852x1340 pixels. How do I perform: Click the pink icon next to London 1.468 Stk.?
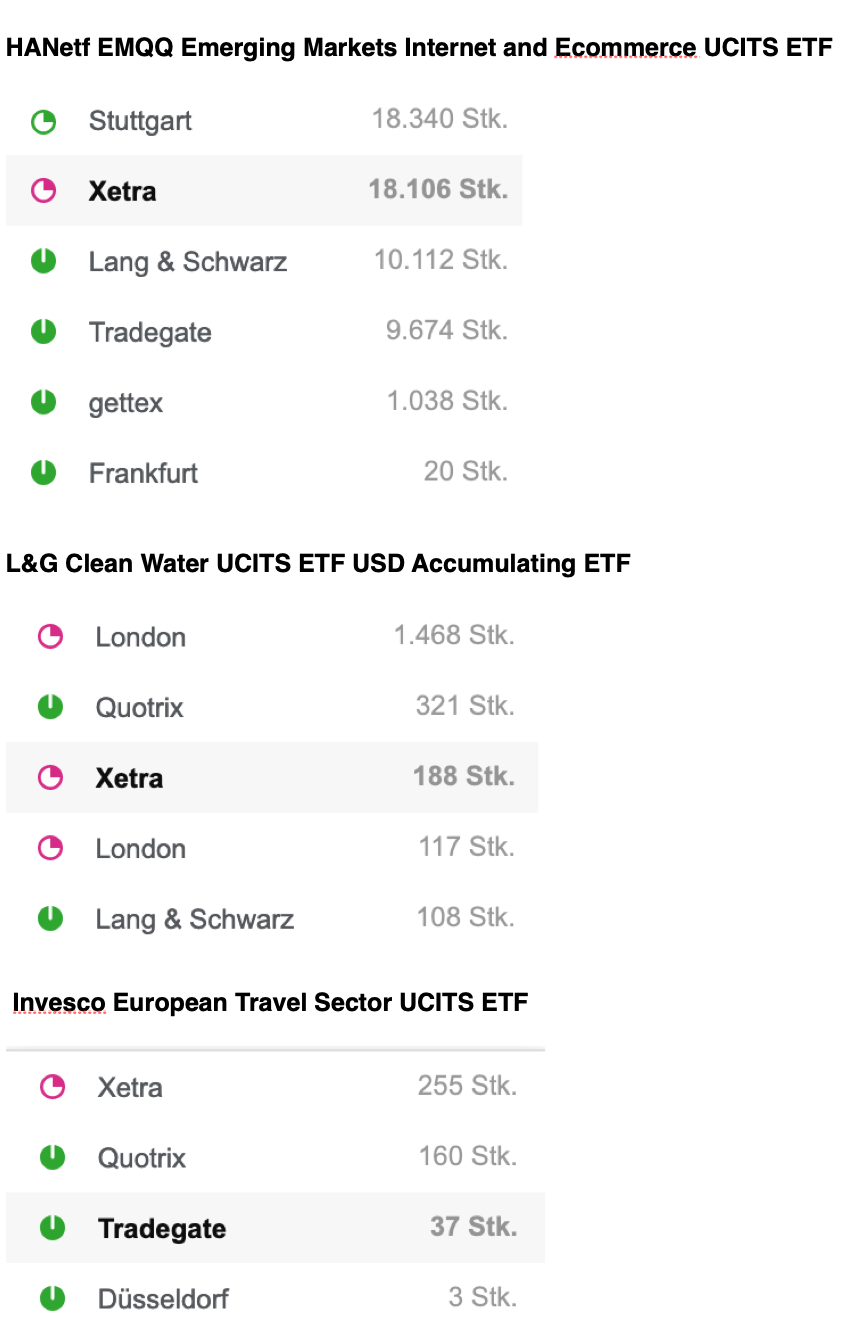[50, 637]
